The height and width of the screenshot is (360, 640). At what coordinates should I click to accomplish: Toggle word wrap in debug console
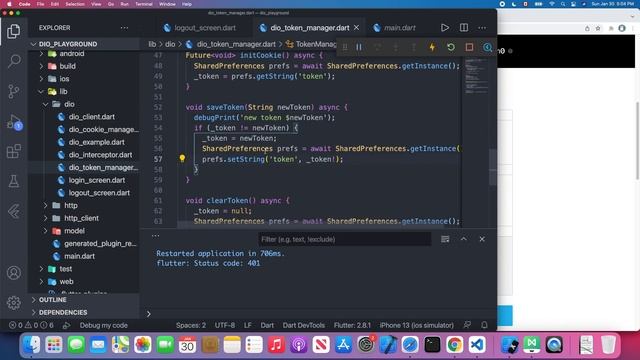point(445,239)
